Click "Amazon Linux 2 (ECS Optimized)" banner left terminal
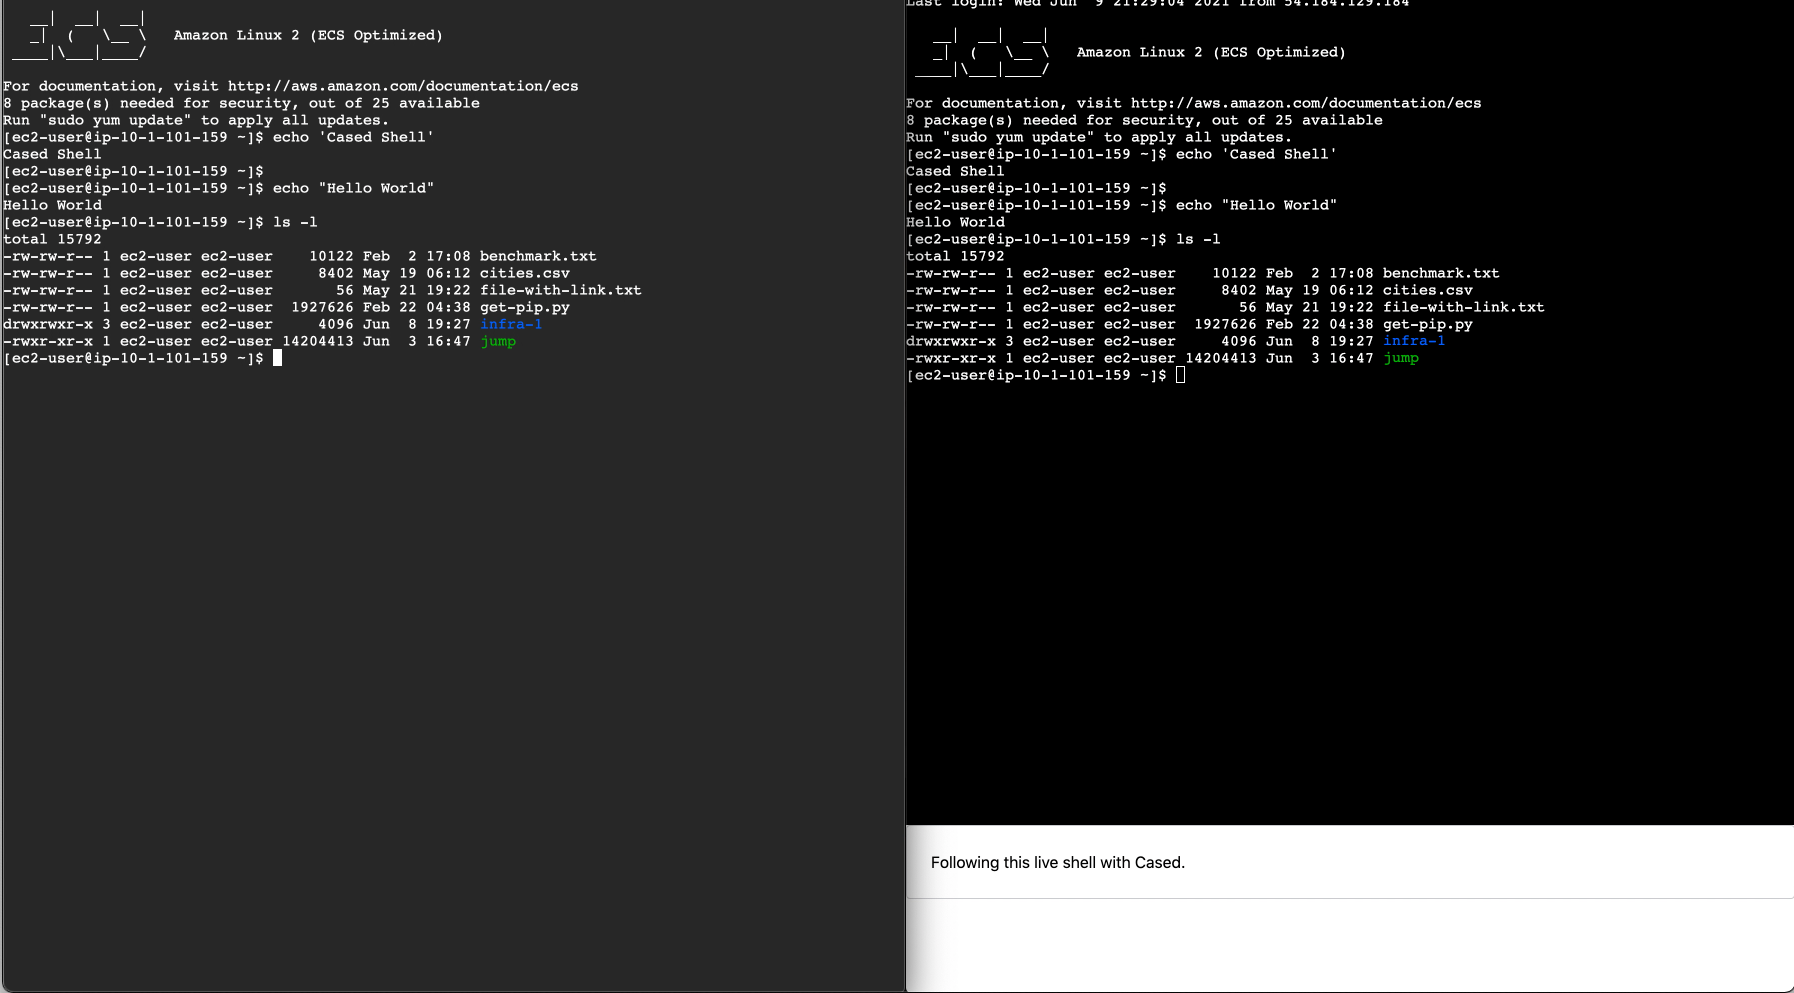The height and width of the screenshot is (993, 1794). [308, 35]
